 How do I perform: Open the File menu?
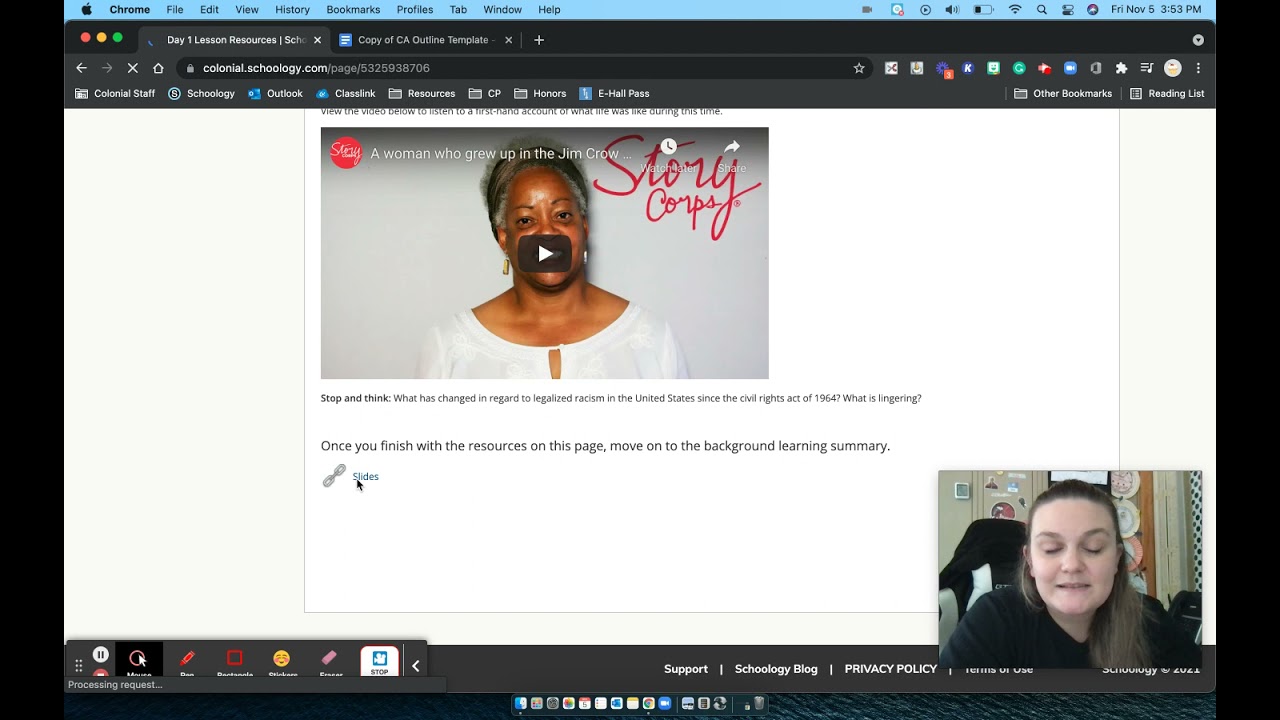[175, 9]
